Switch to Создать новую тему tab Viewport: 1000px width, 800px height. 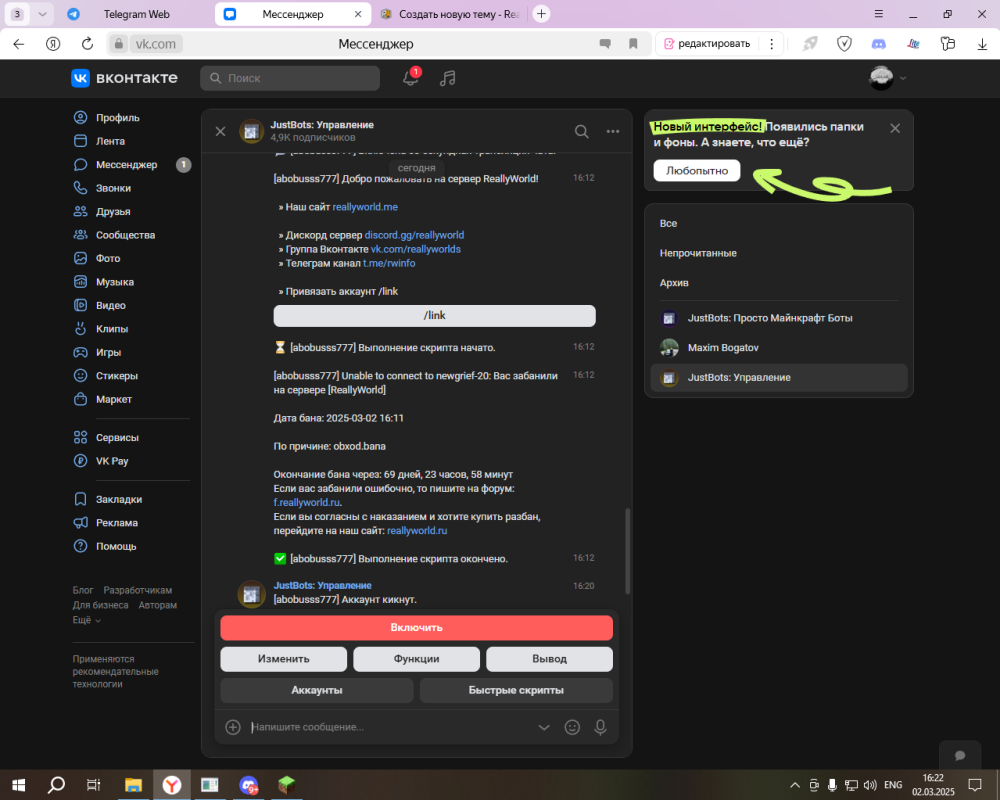click(450, 14)
